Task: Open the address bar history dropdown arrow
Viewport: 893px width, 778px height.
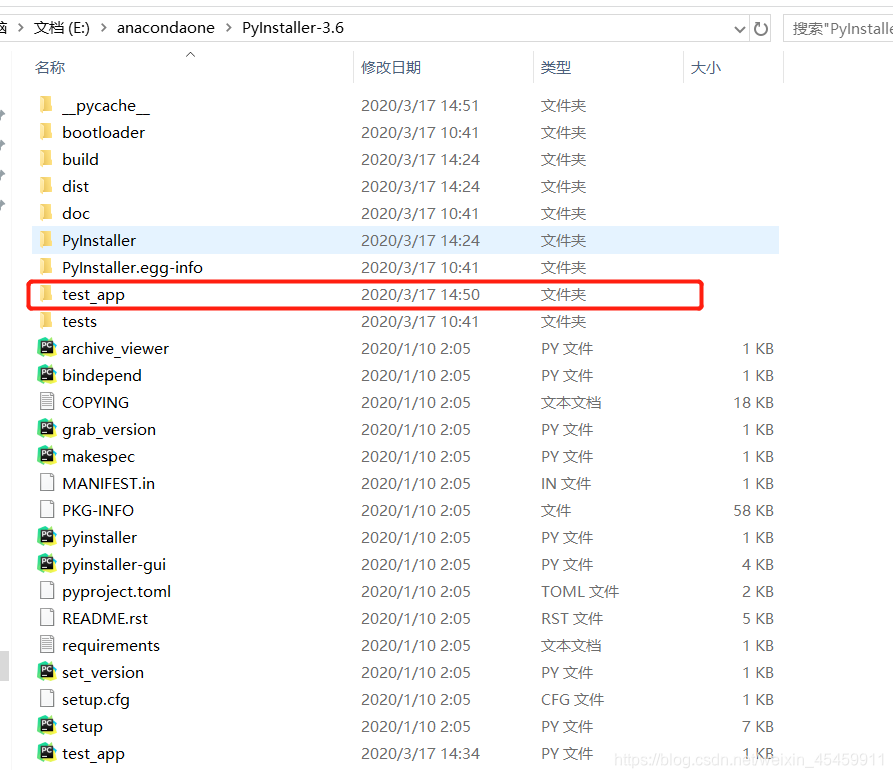Action: point(741,28)
